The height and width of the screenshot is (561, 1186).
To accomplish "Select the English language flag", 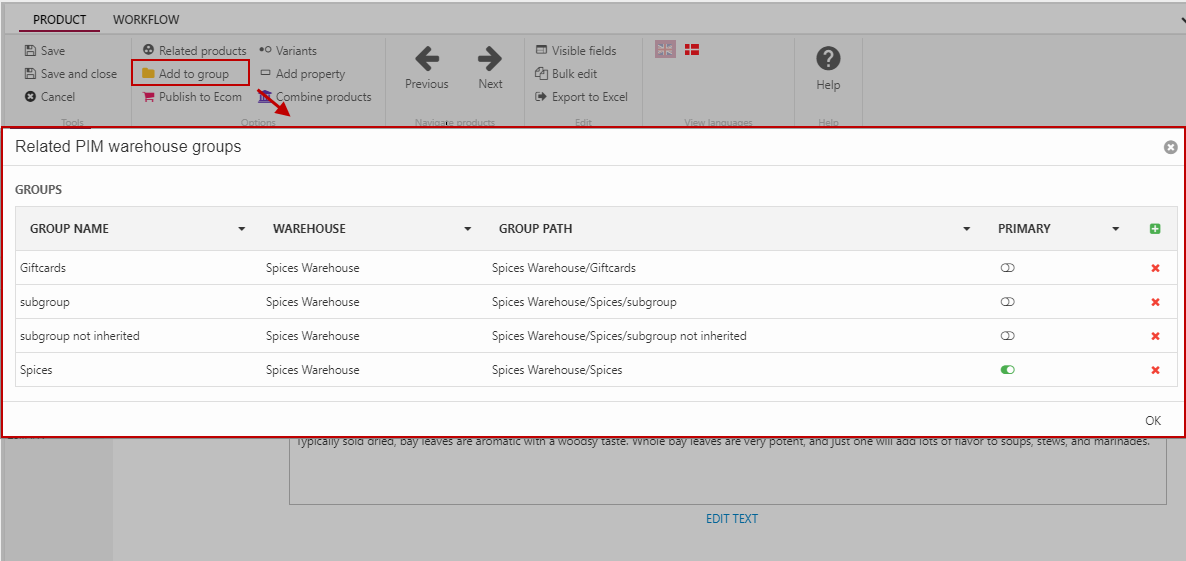I will coord(665,49).
